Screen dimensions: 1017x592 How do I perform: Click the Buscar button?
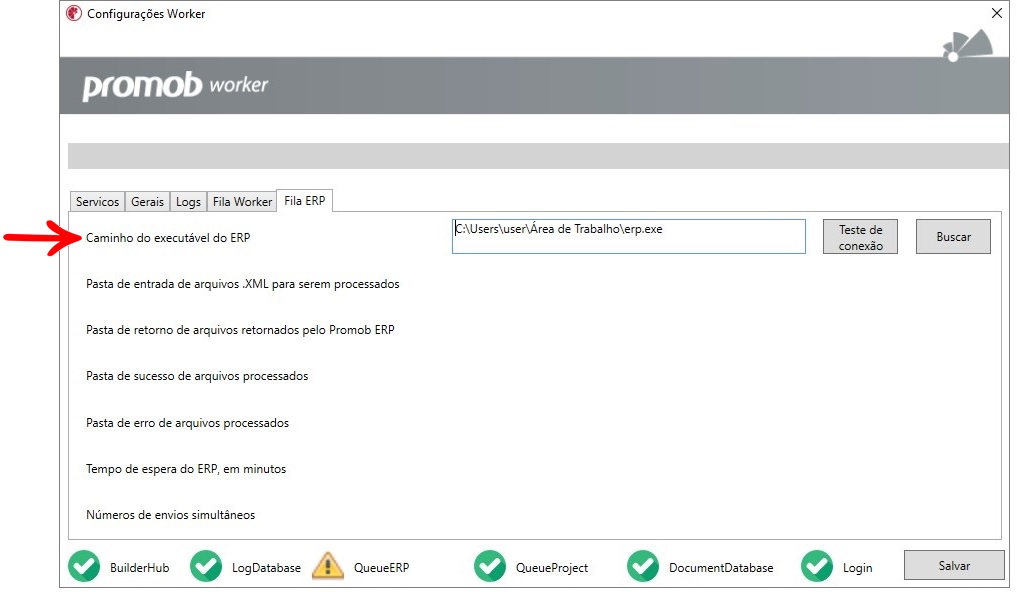[x=953, y=237]
